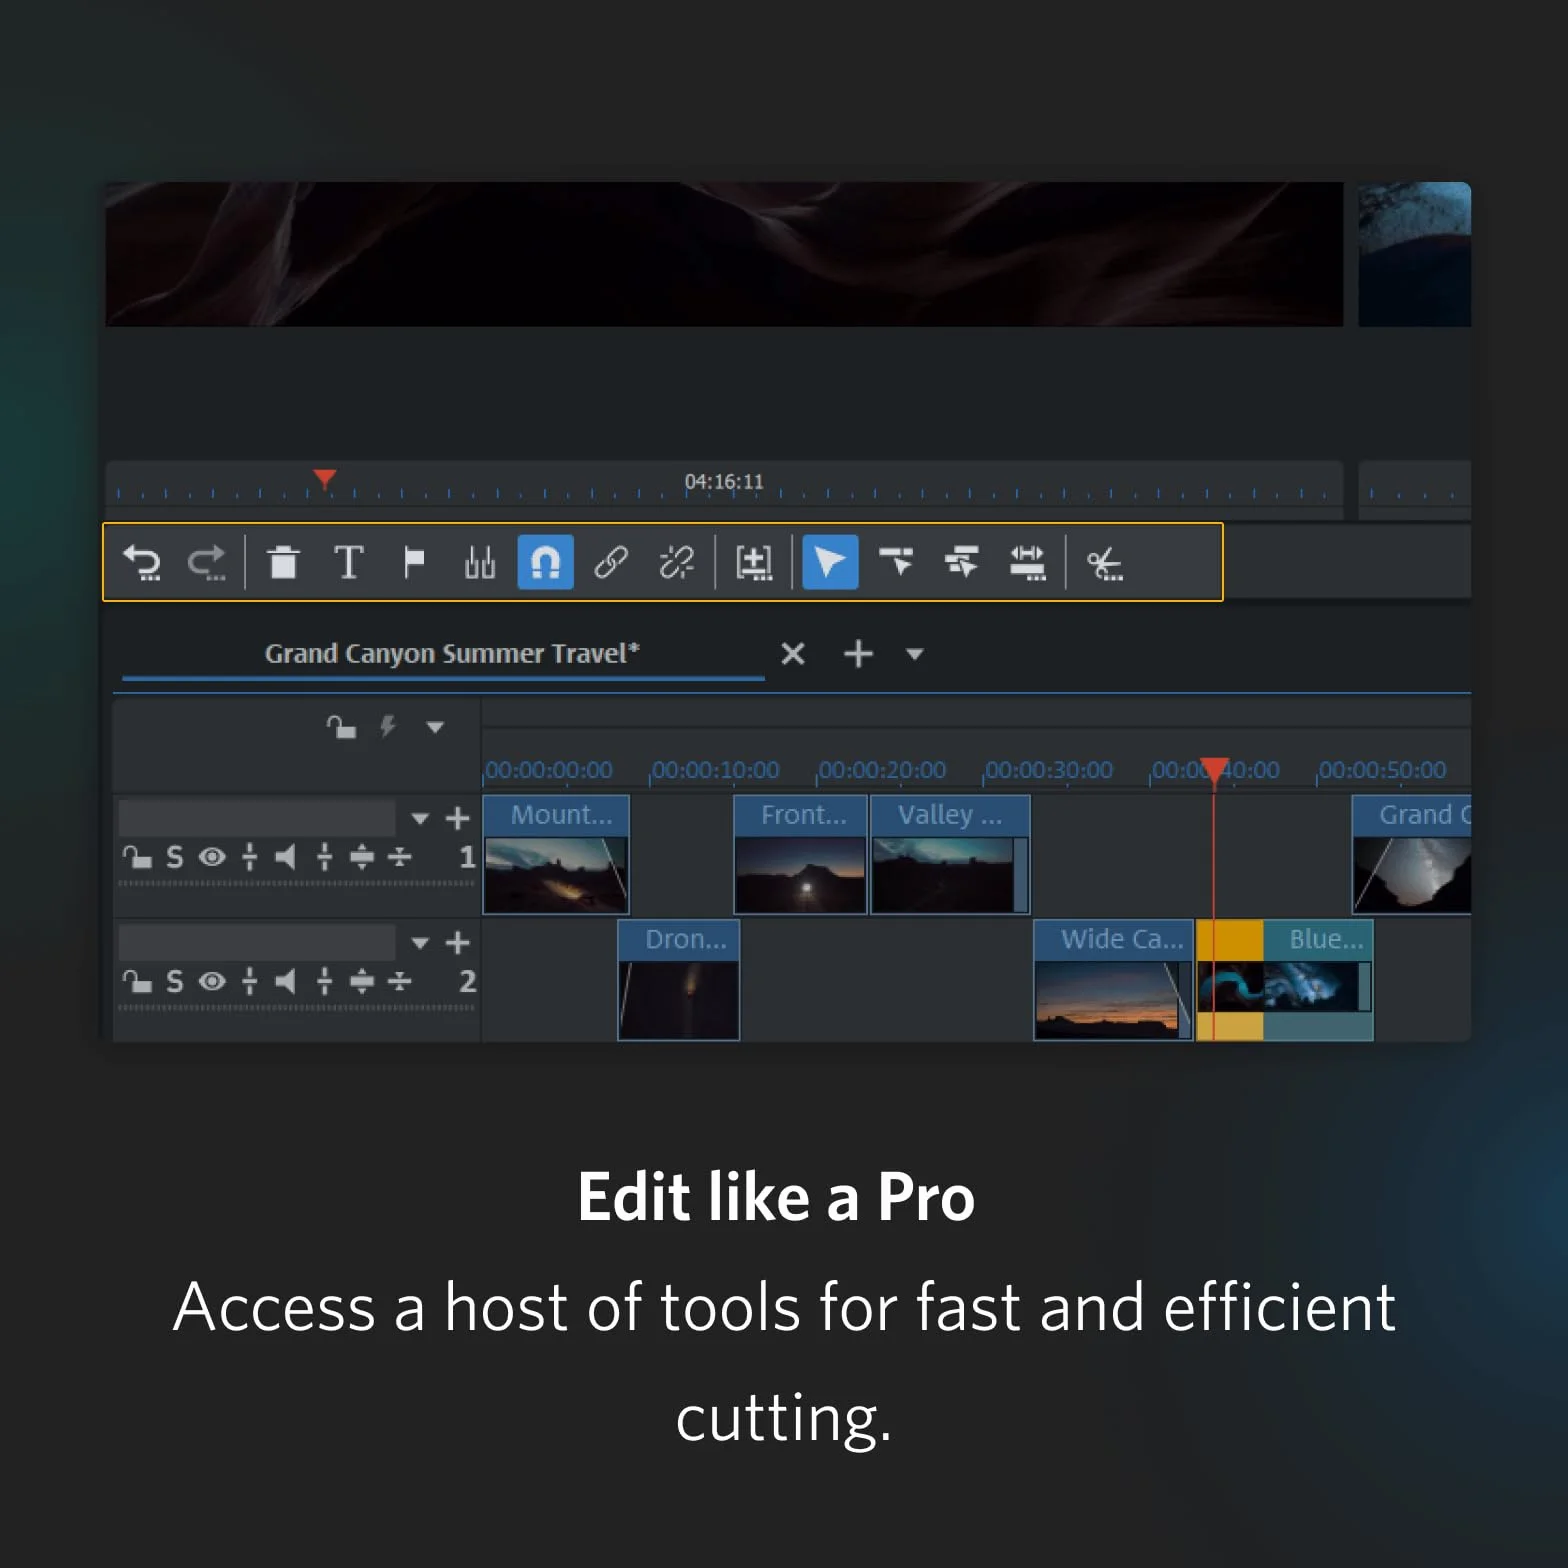The height and width of the screenshot is (1568, 1568).
Task: Add a new project tab with plus
Action: point(858,654)
